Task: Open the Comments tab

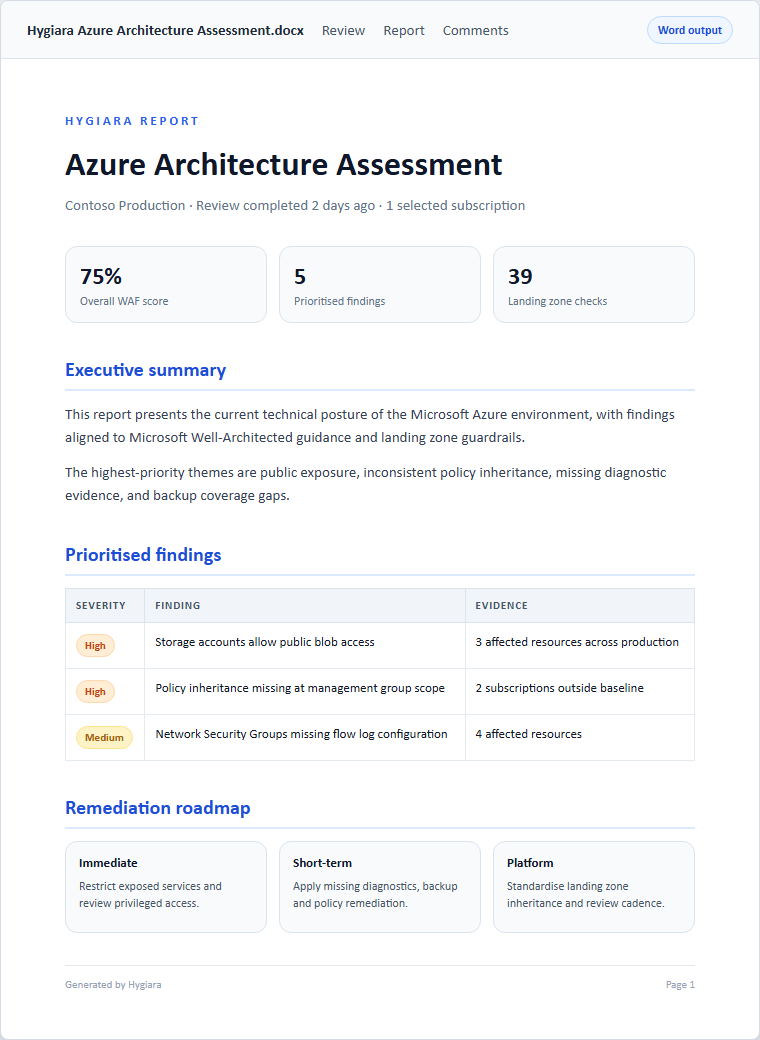Action: coord(475,31)
